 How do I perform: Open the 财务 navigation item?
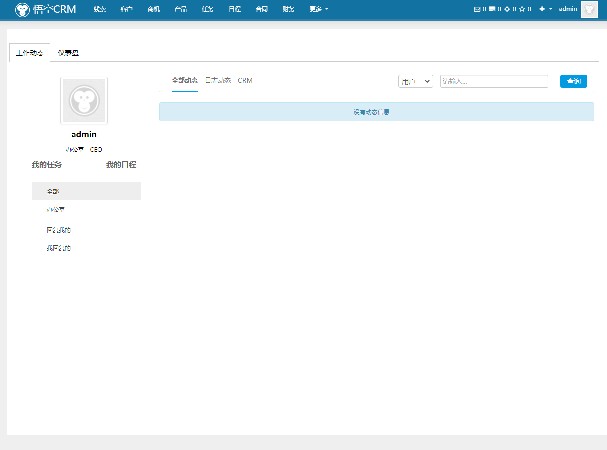[x=288, y=9]
